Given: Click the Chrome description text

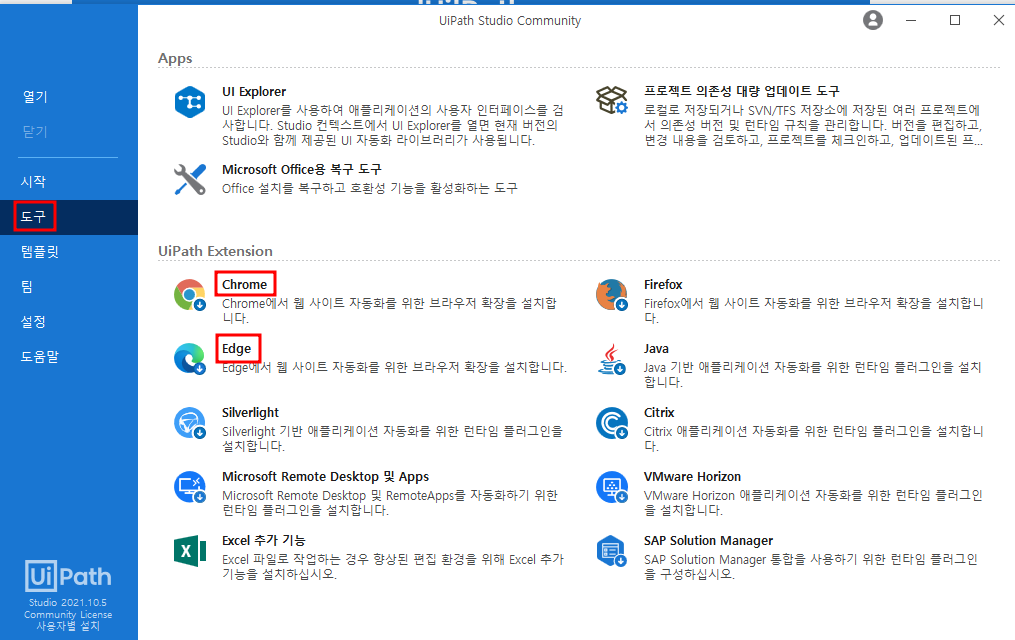Looking at the screenshot, I should click(x=389, y=311).
